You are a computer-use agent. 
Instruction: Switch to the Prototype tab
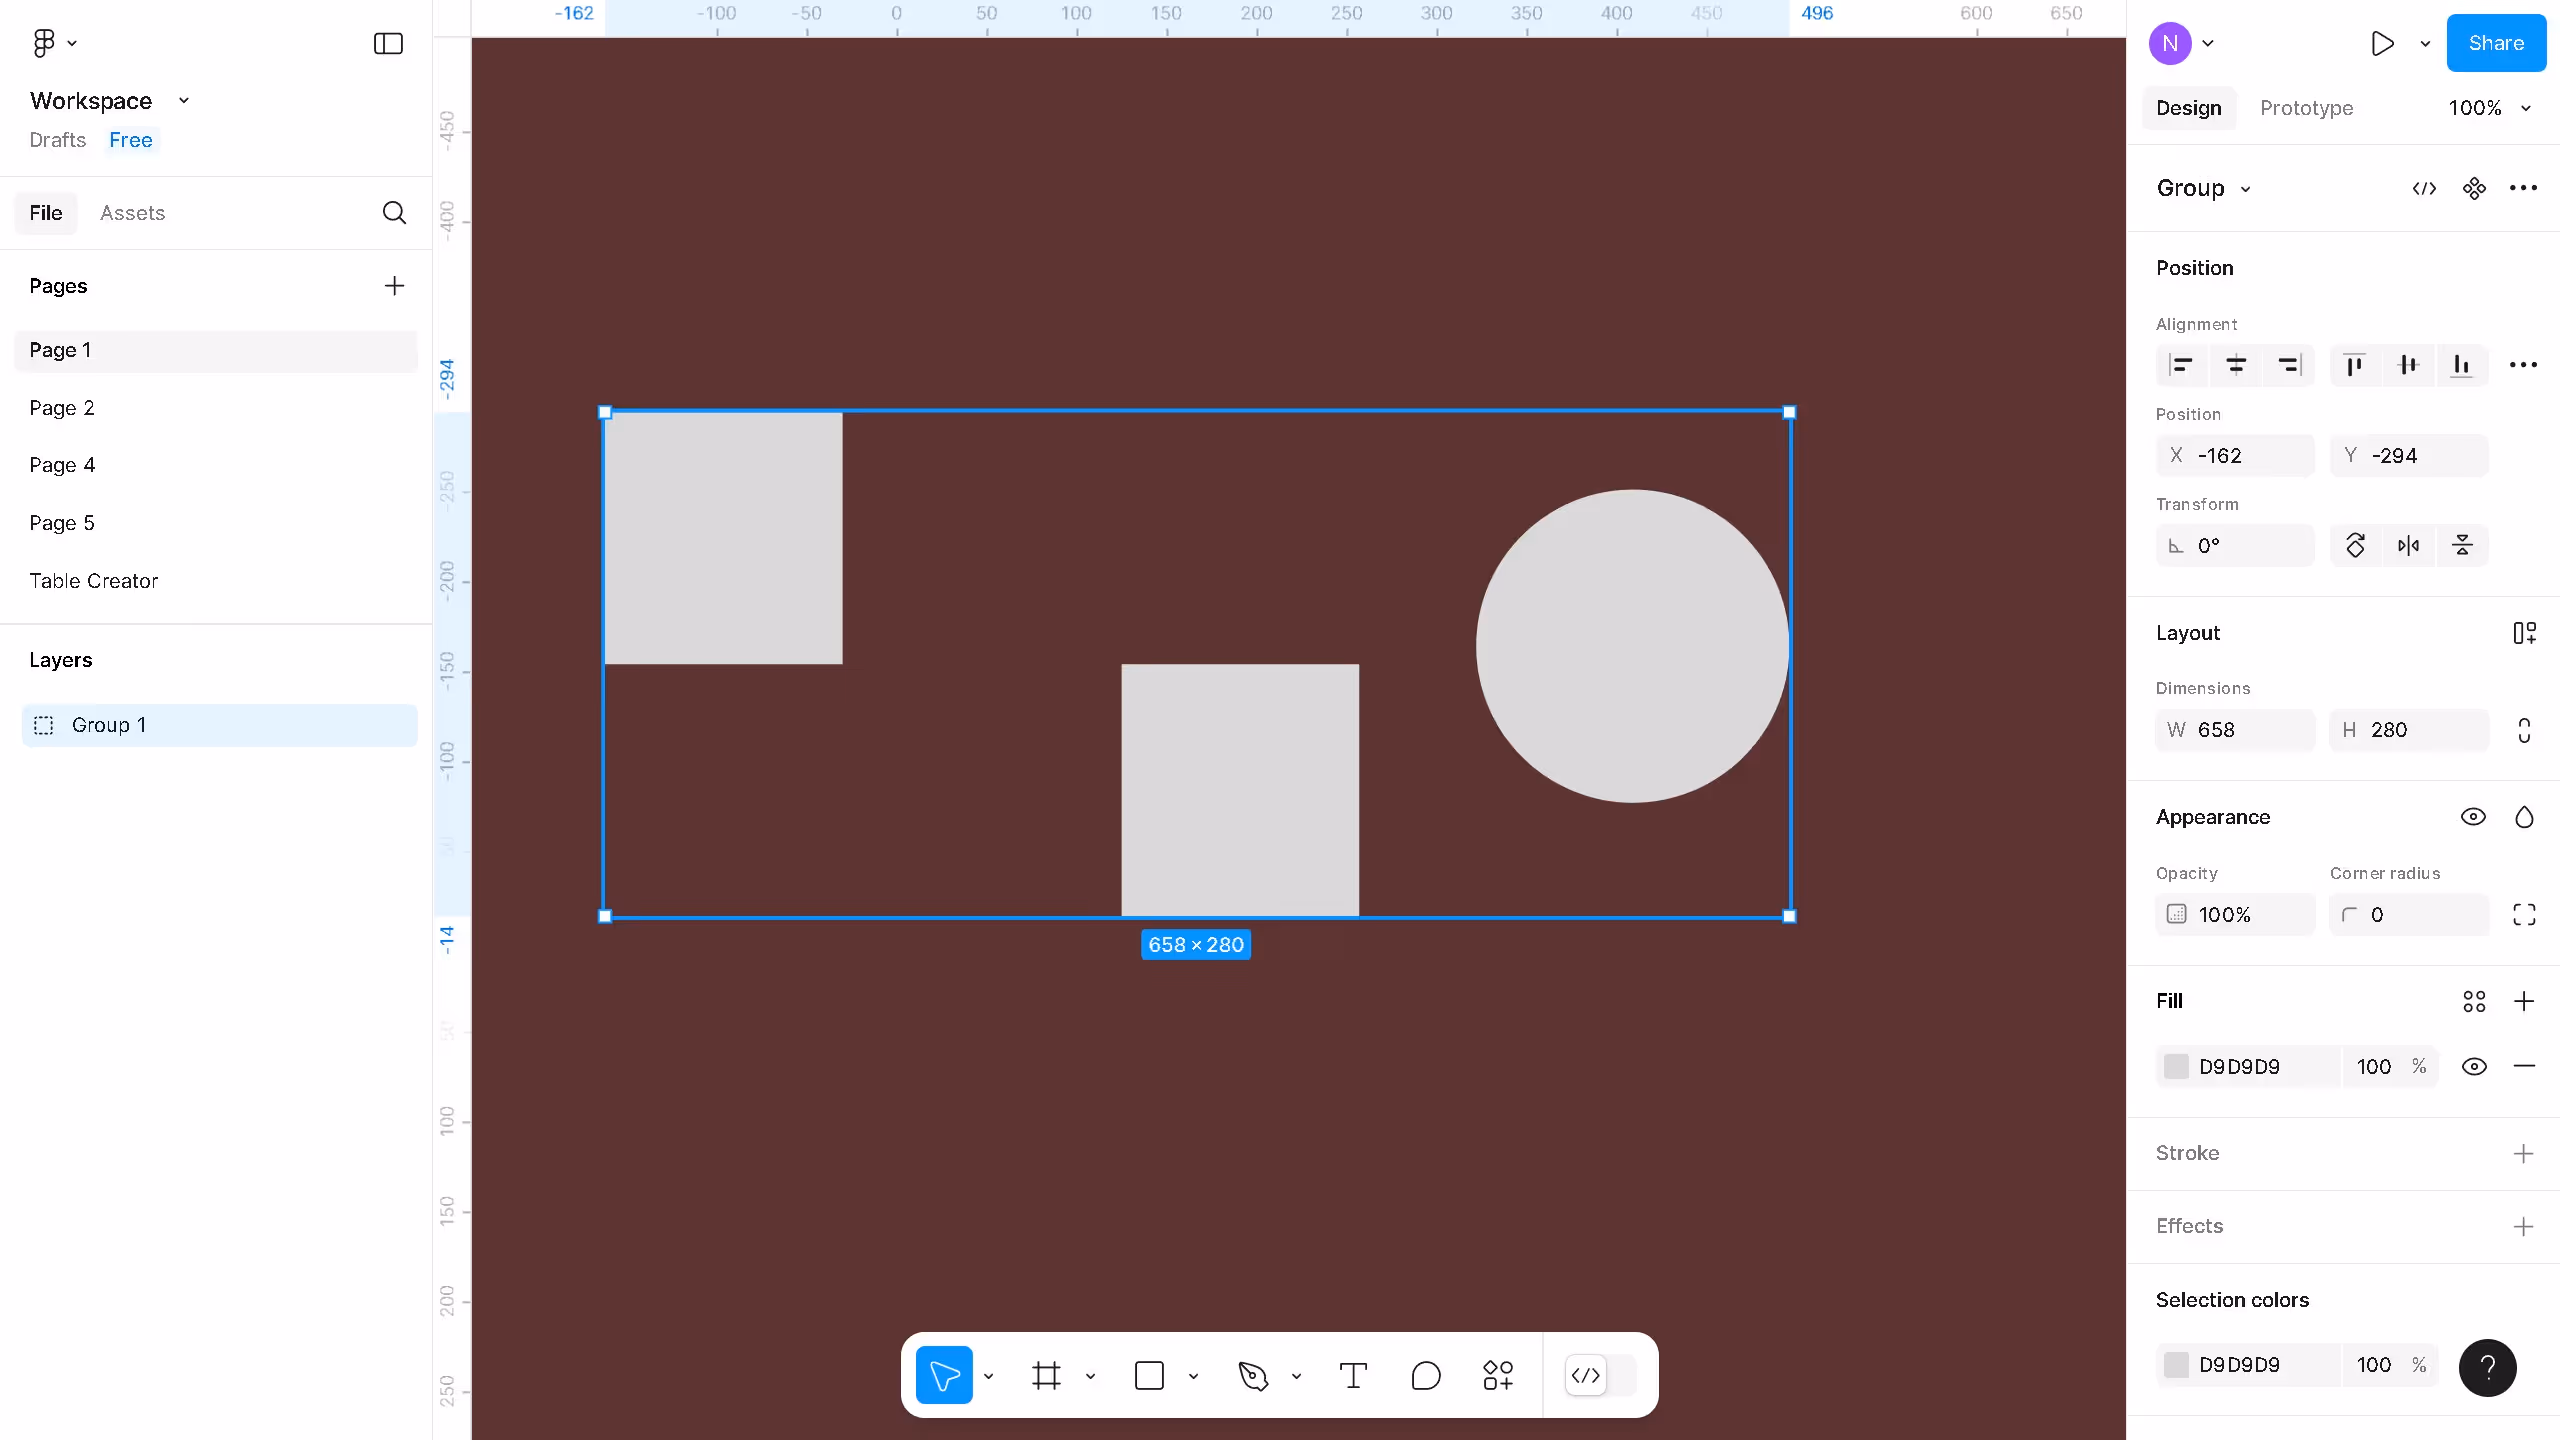tap(2306, 108)
